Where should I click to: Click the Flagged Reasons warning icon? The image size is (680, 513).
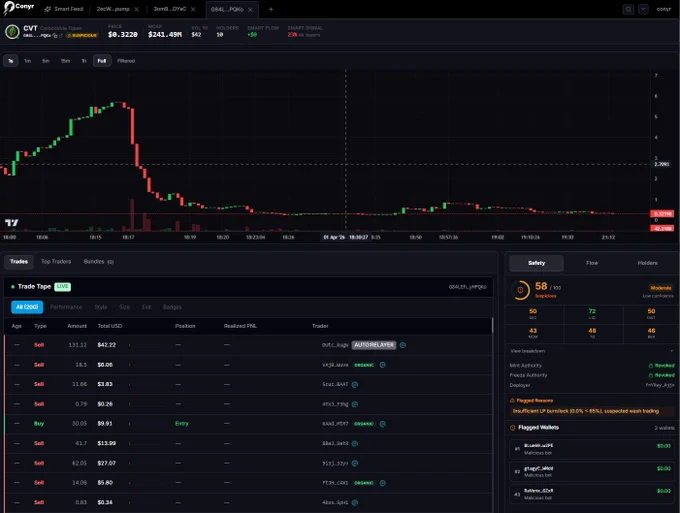coord(512,401)
